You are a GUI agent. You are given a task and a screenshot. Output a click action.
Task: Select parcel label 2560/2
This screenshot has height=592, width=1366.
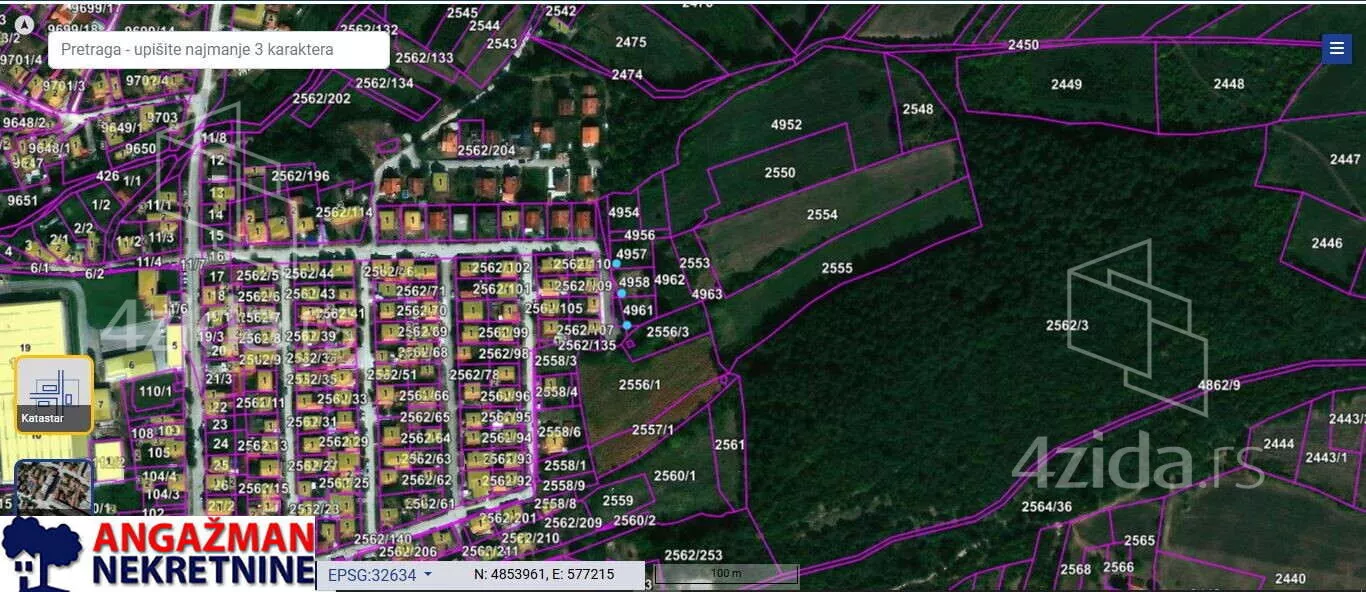pos(634,520)
